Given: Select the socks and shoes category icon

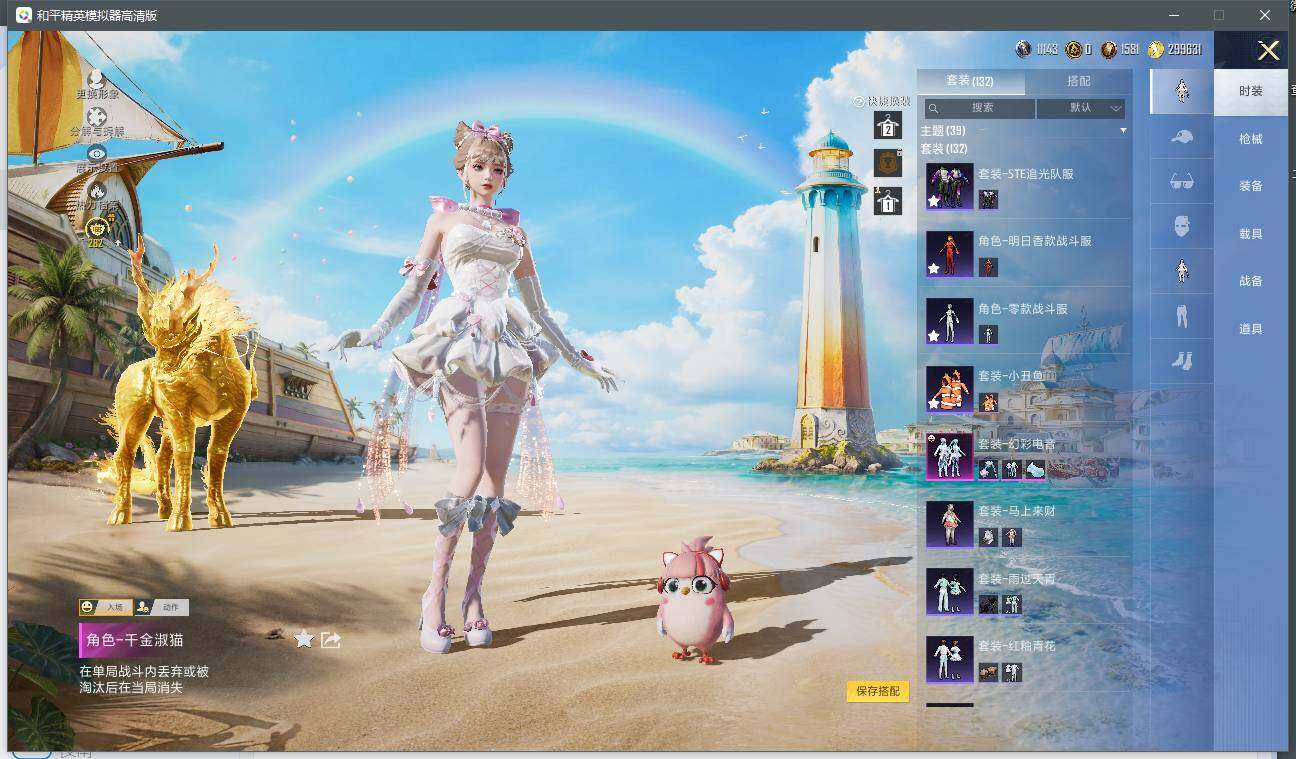Looking at the screenshot, I should click(x=1181, y=361).
